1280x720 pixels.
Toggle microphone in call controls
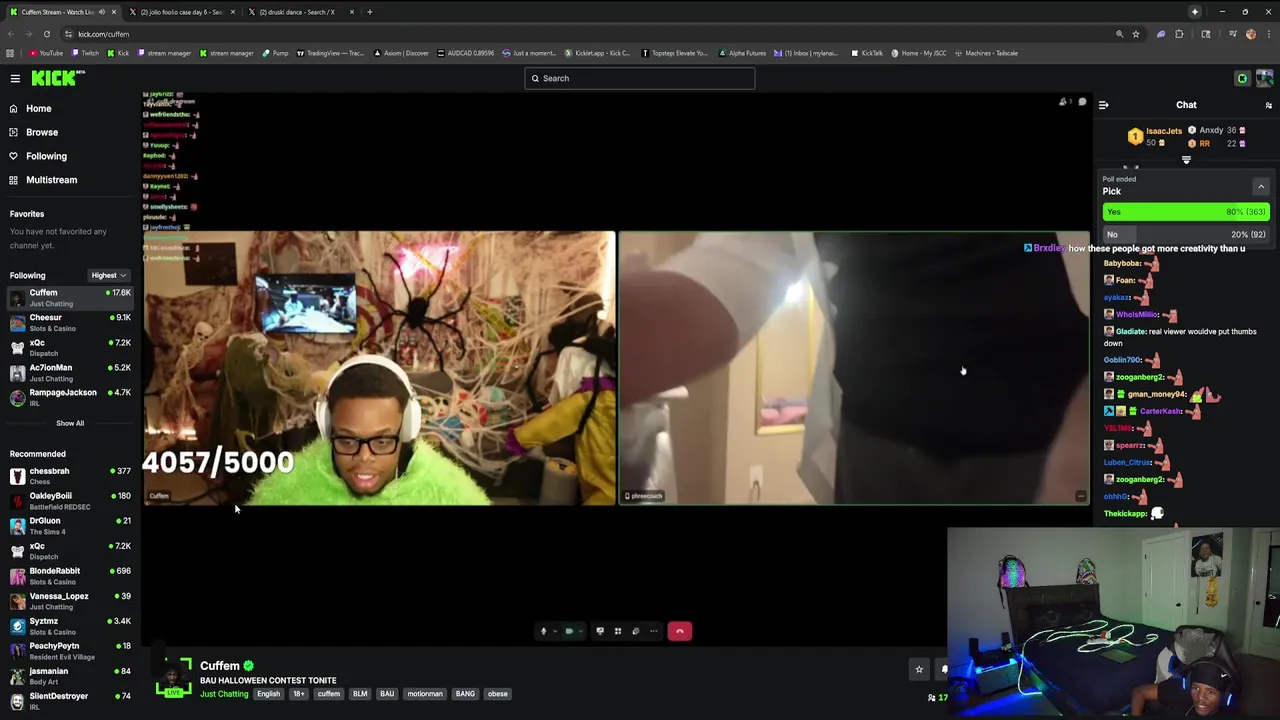coord(543,631)
